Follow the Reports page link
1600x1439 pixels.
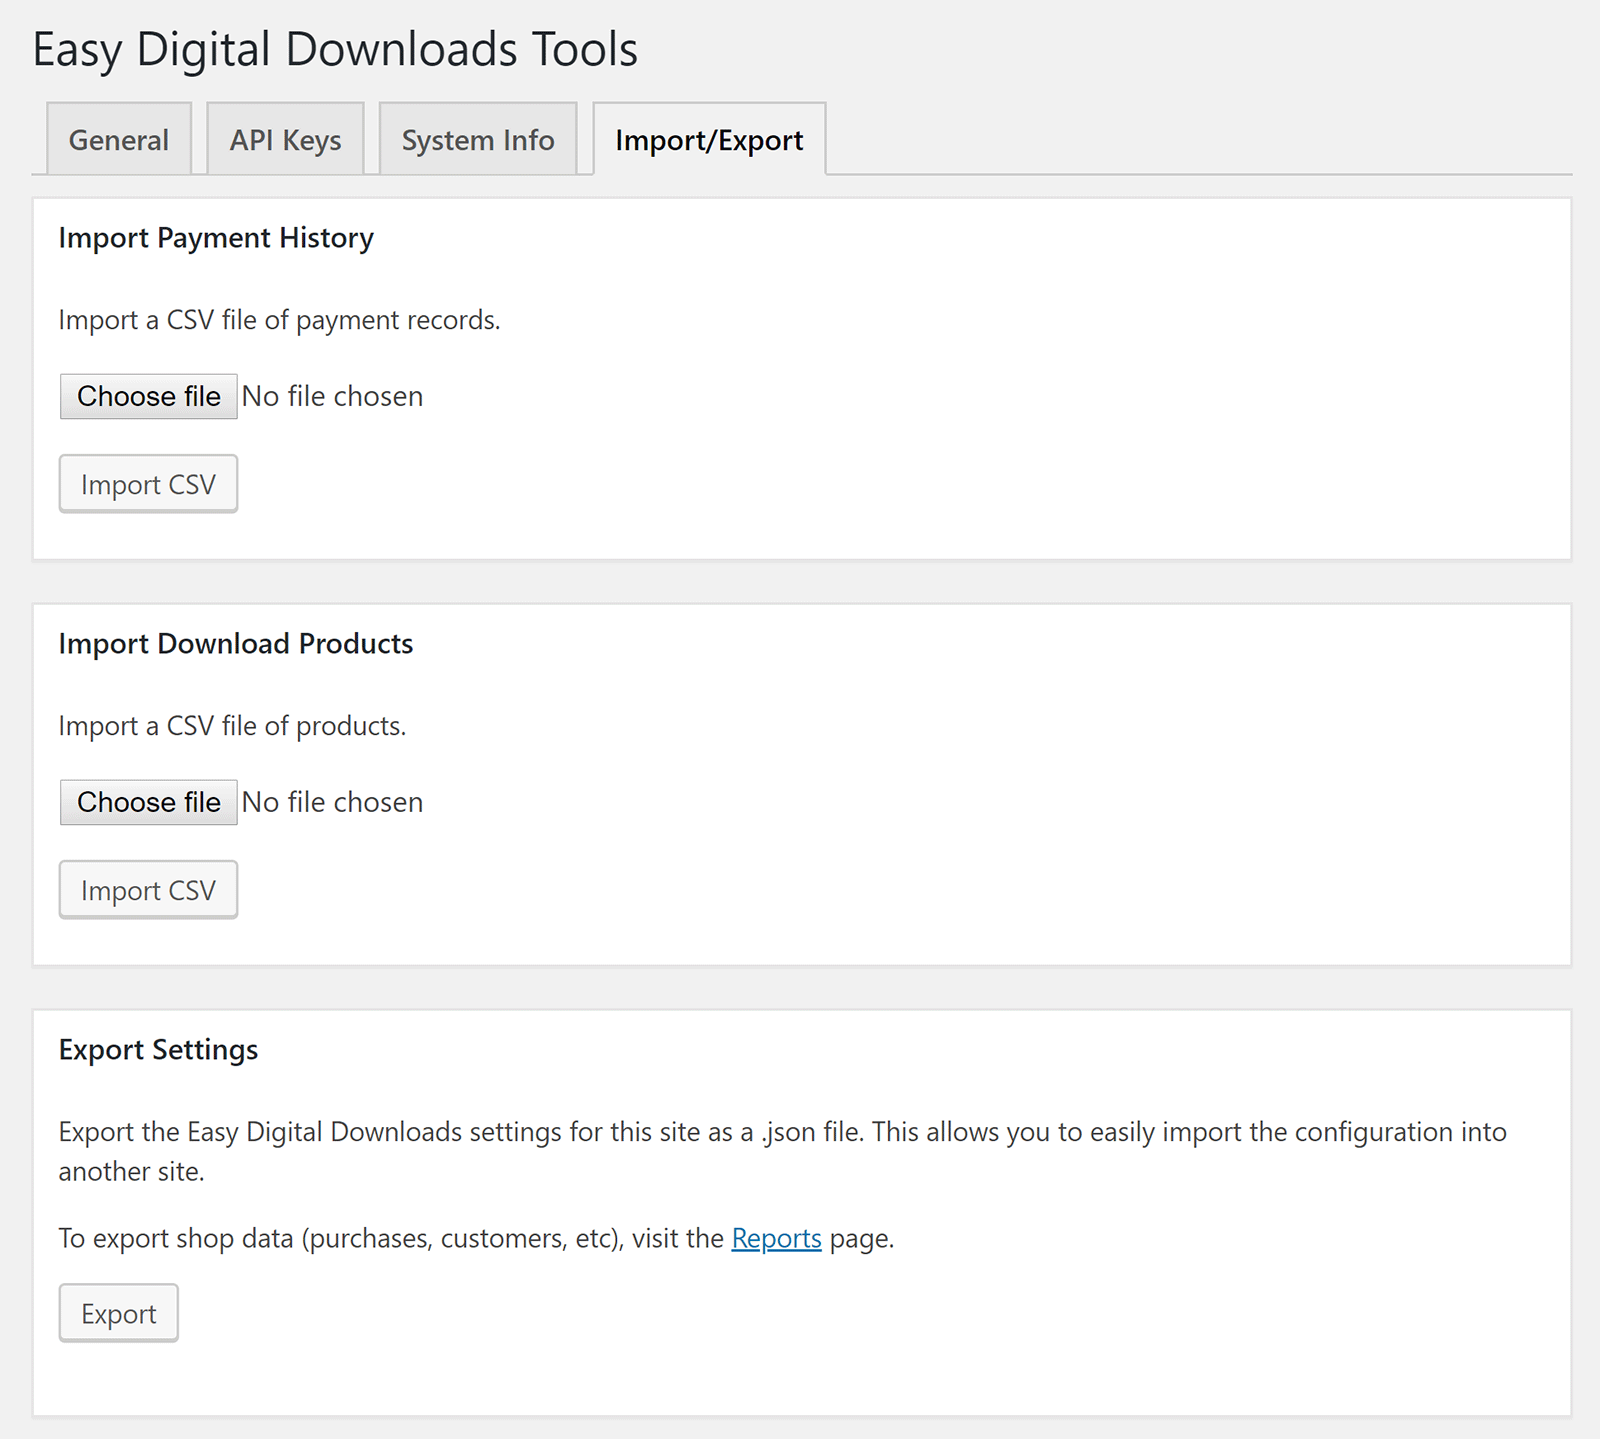pyautogui.click(x=776, y=1238)
